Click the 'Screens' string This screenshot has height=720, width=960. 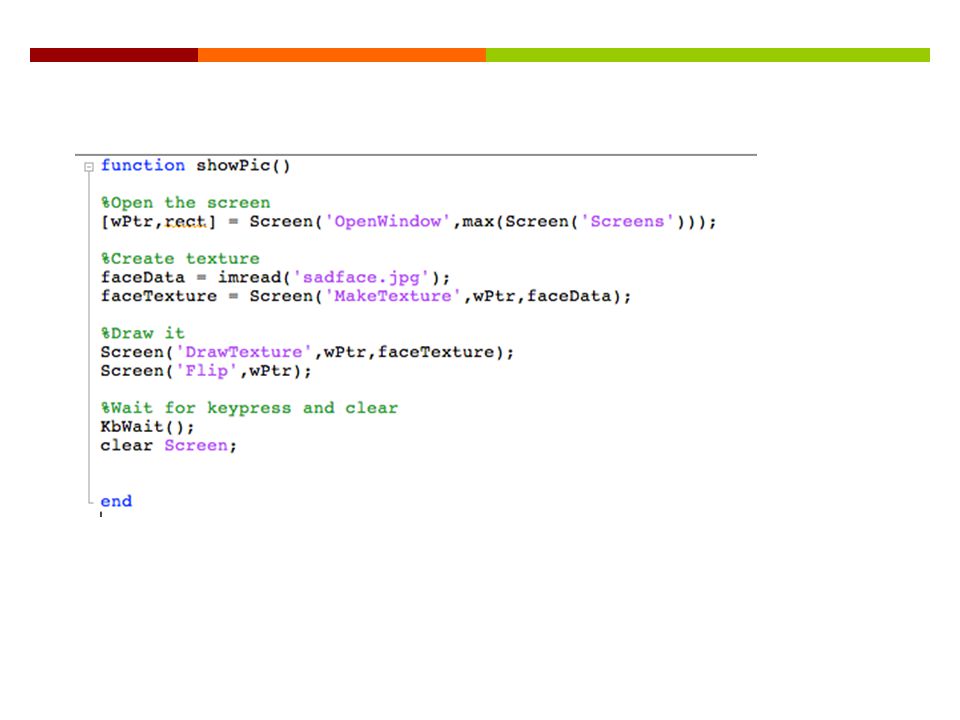tap(627, 222)
